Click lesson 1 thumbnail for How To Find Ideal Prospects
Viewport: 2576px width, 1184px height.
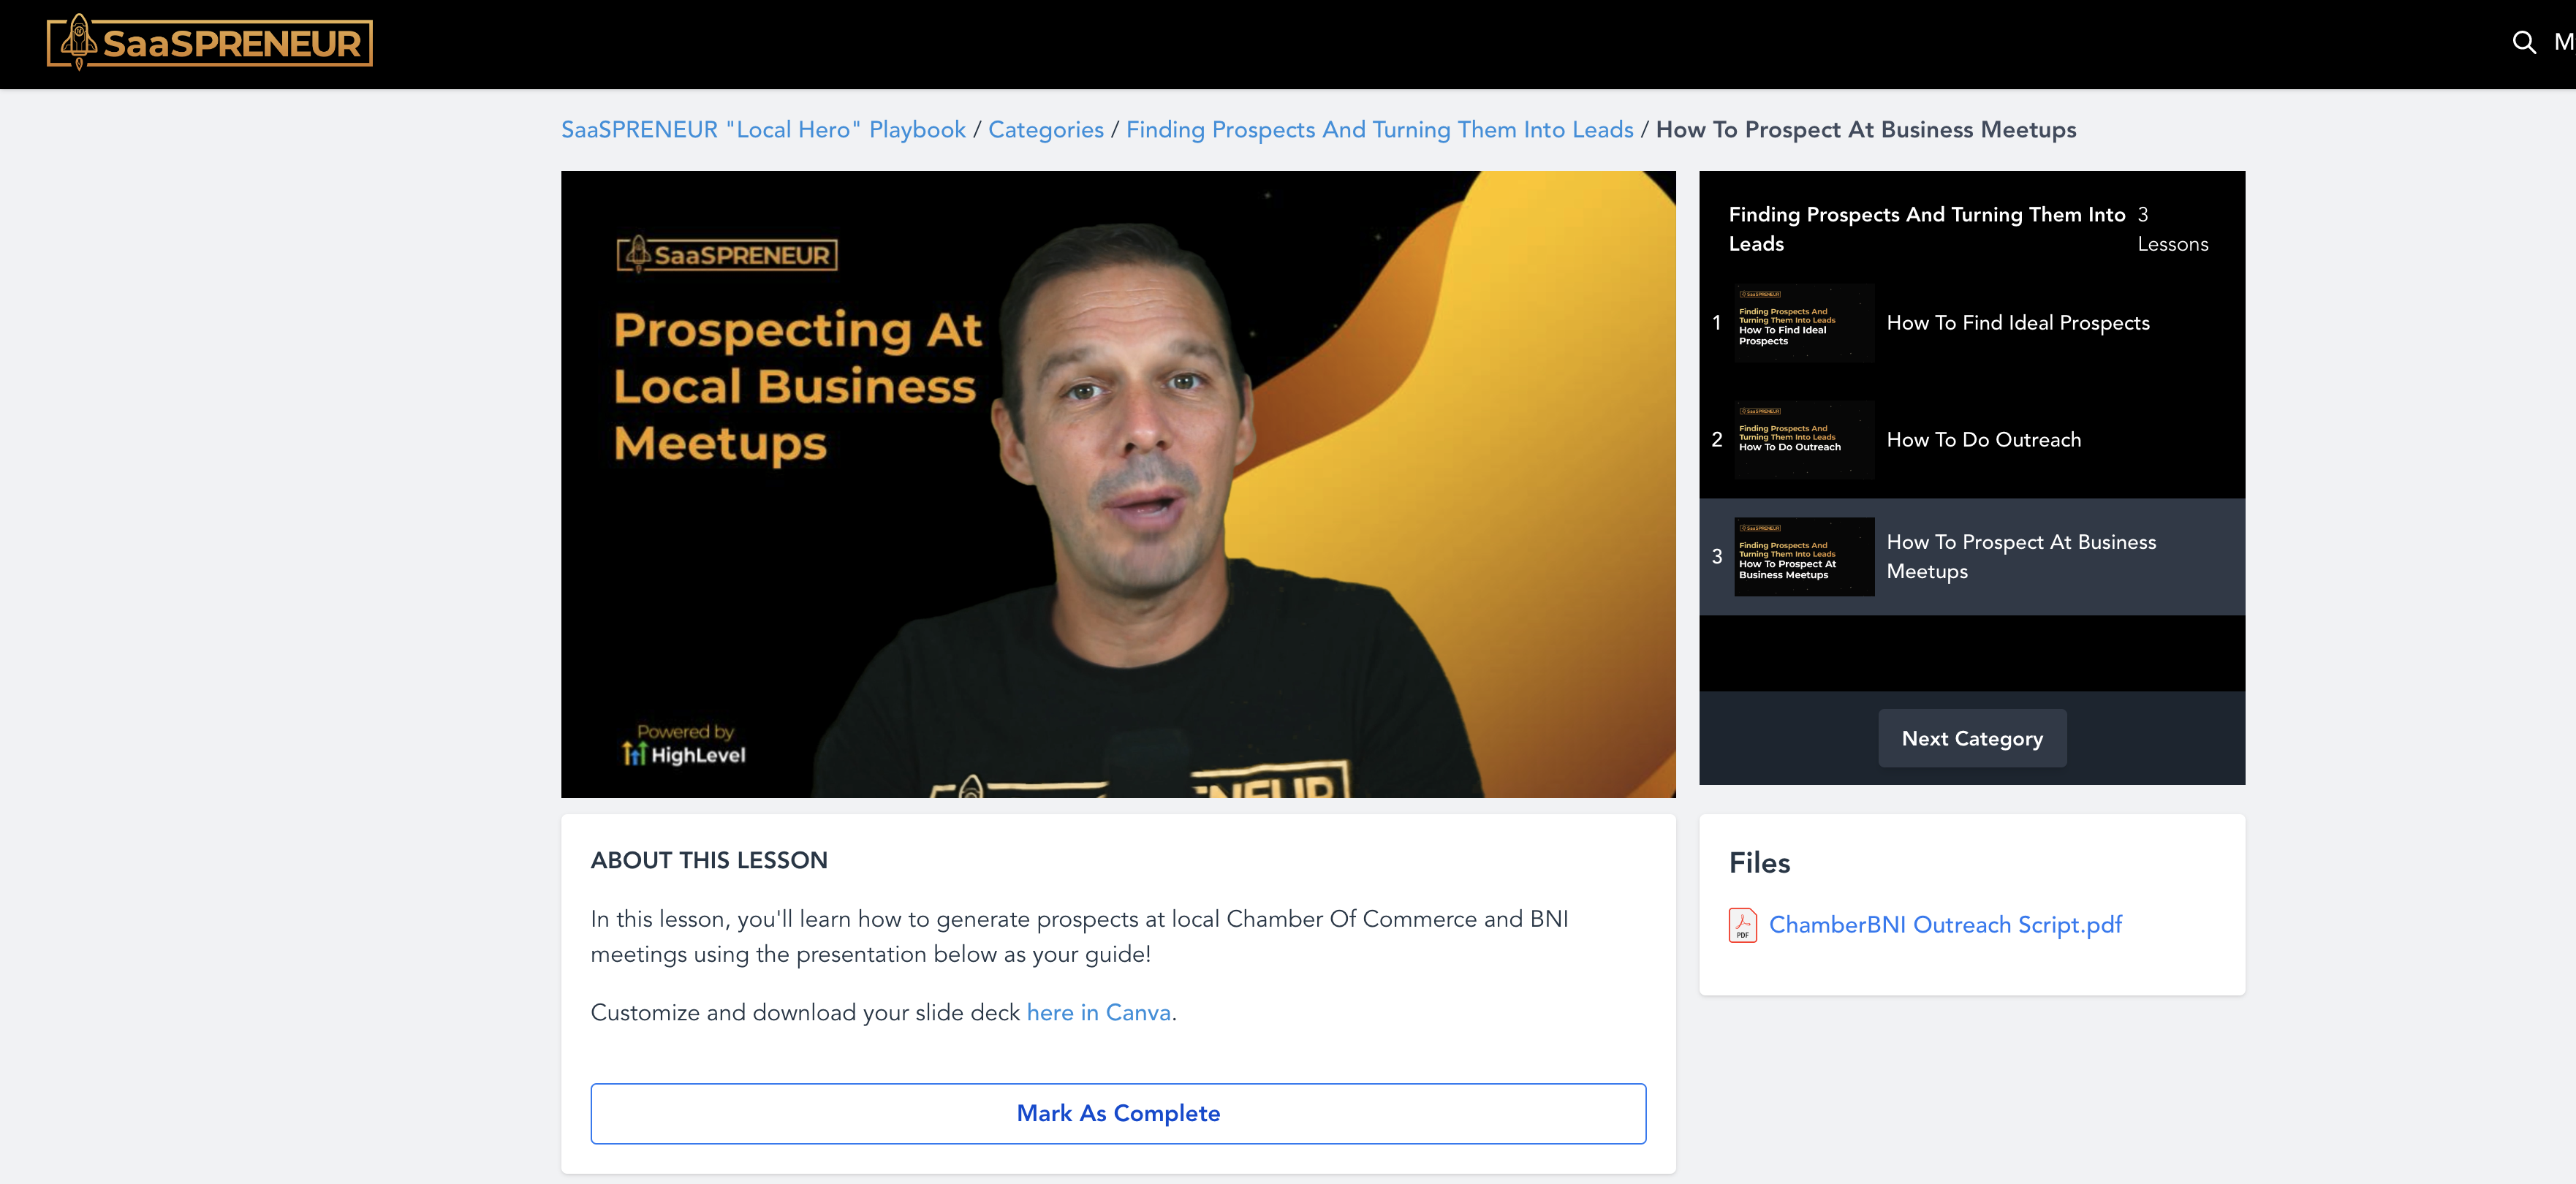[1803, 322]
